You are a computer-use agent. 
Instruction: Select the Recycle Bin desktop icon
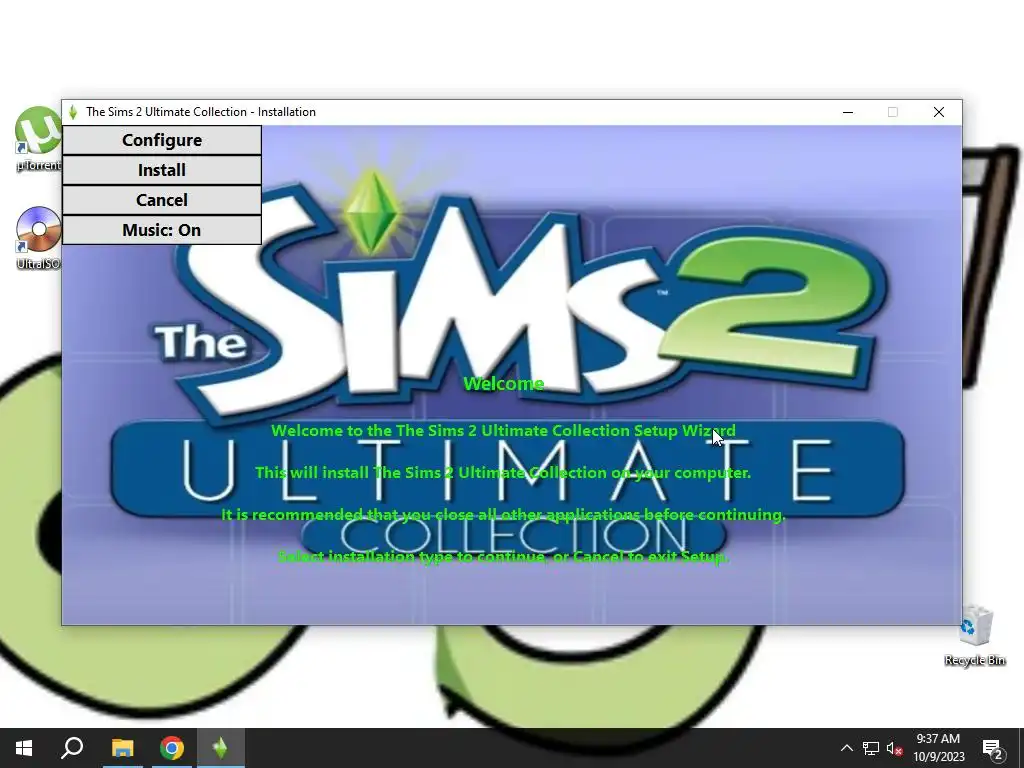pyautogui.click(x=975, y=636)
